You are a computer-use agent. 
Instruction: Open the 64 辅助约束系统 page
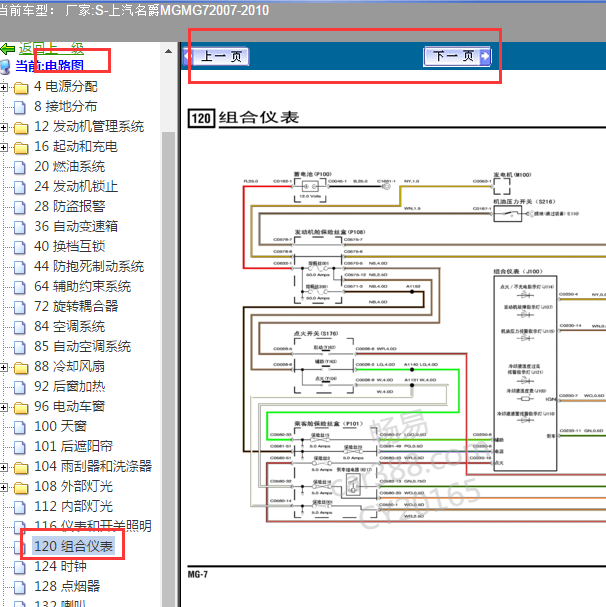tap(82, 286)
